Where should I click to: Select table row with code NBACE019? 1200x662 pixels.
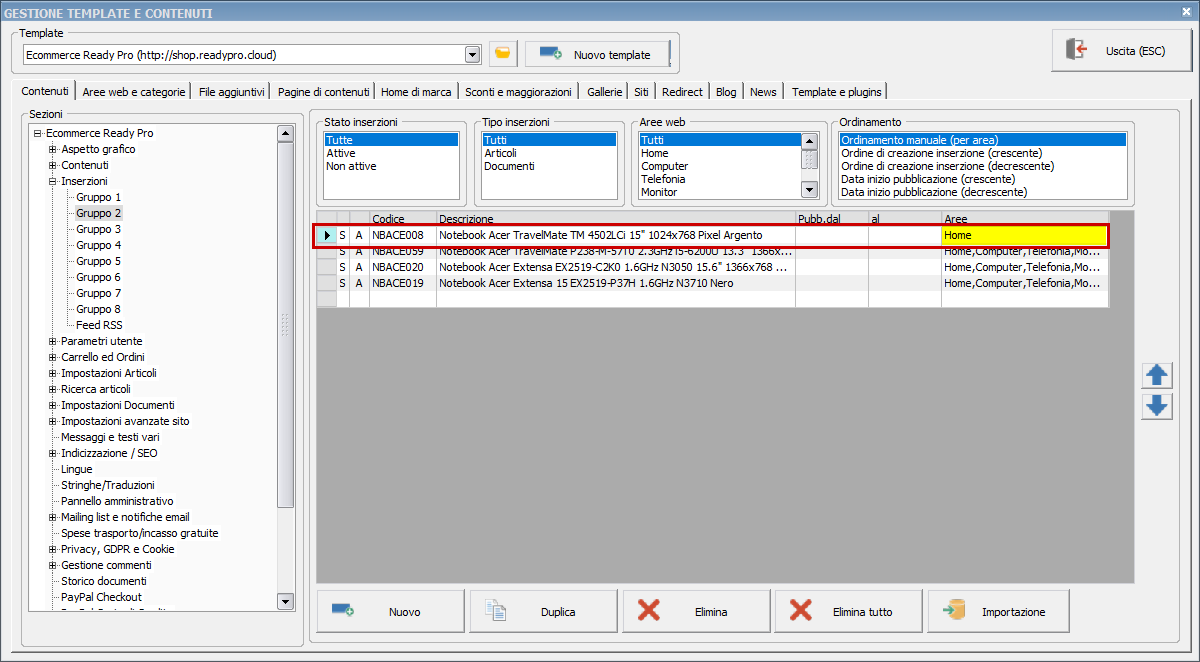pos(713,283)
